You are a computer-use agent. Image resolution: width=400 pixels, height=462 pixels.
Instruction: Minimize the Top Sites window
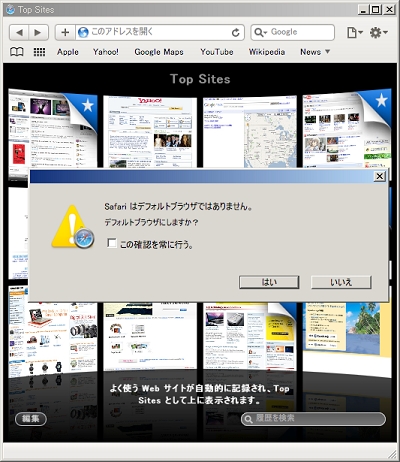click(364, 10)
